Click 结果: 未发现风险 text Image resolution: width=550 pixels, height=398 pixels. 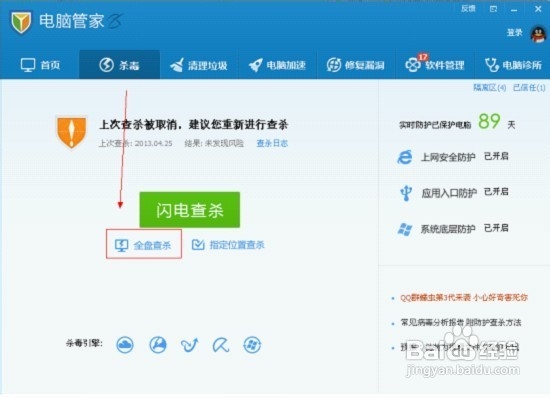214,143
